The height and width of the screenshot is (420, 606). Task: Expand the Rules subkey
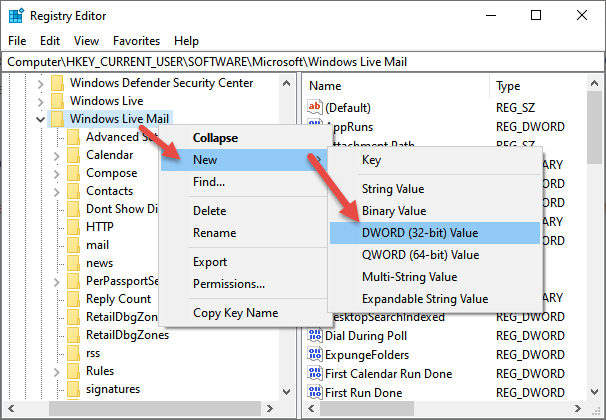tap(57, 372)
